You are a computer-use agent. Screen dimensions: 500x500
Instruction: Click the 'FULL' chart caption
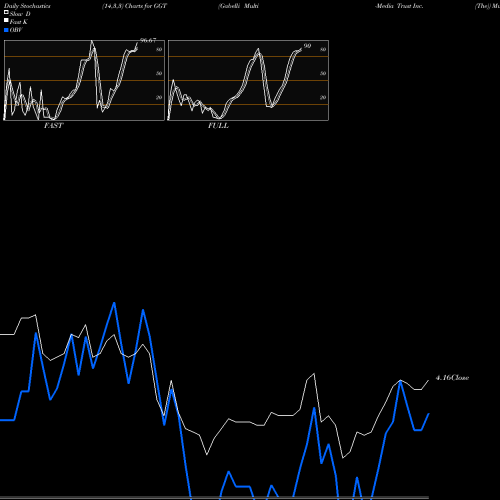pyautogui.click(x=218, y=126)
